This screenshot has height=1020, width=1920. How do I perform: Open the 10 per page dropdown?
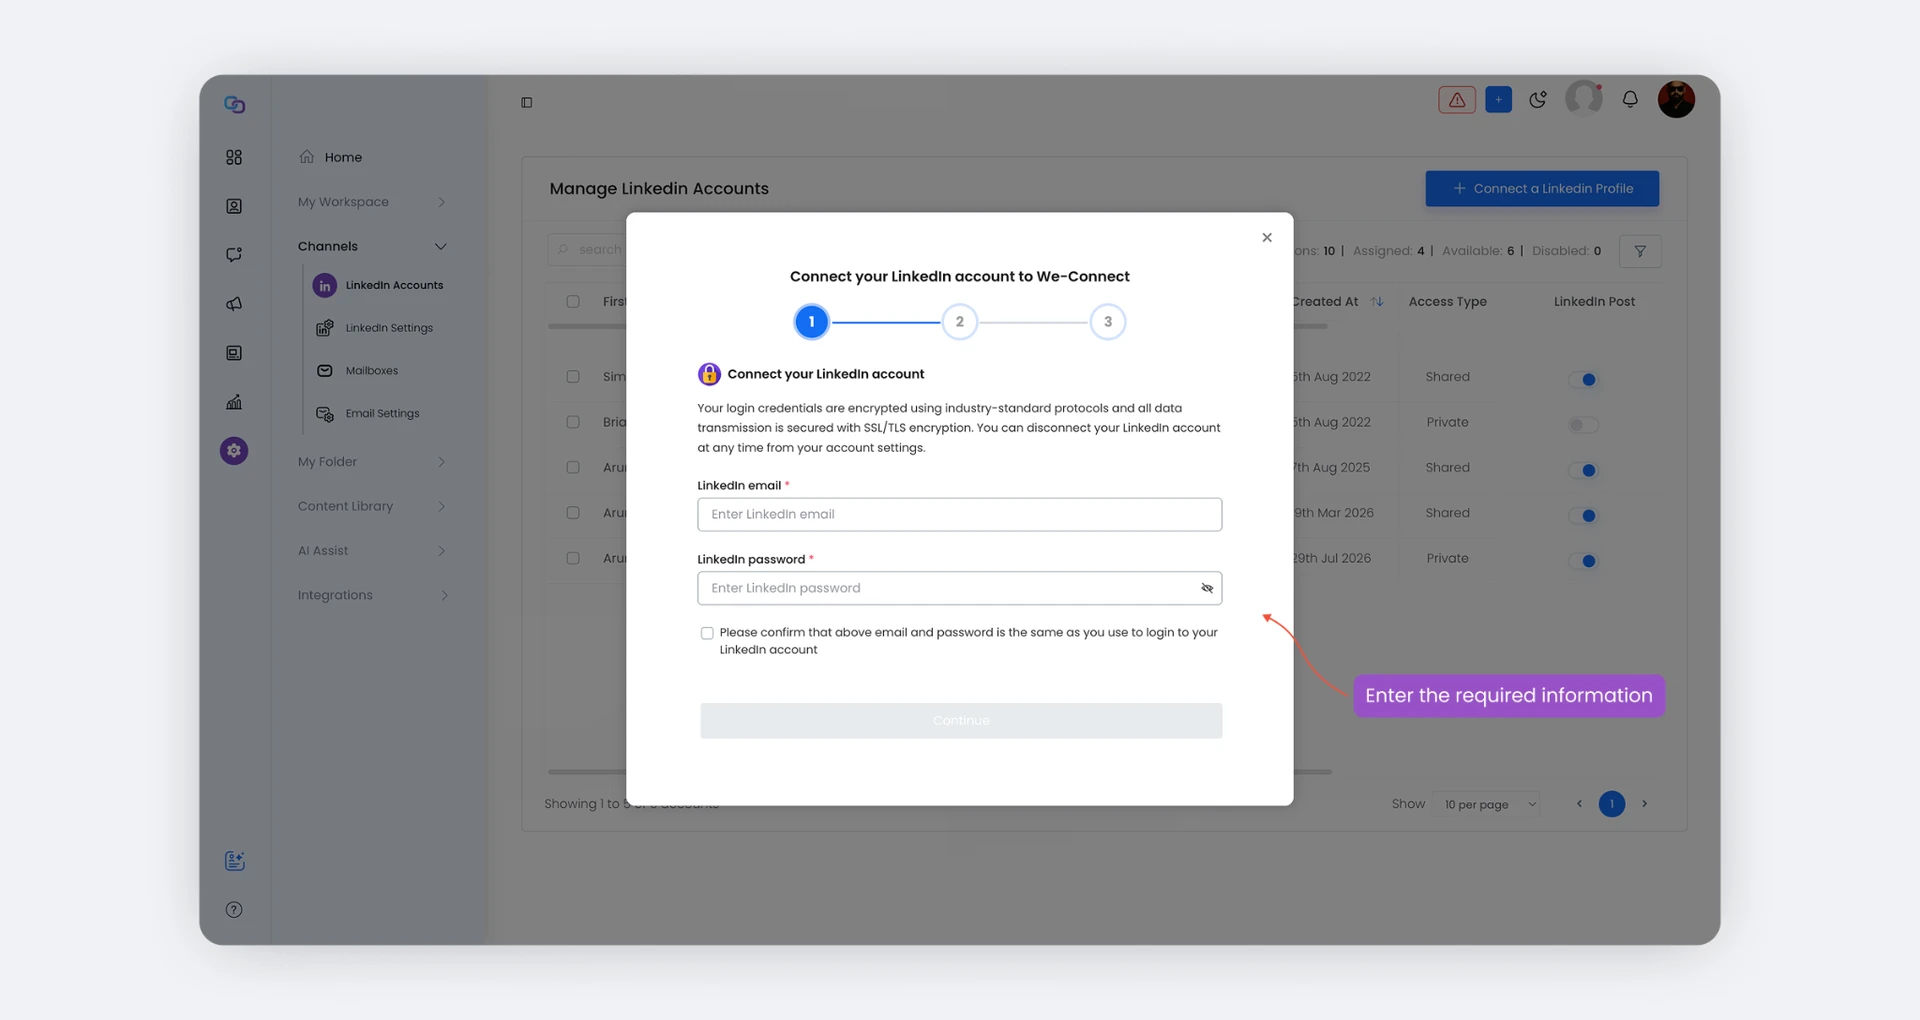(1487, 804)
